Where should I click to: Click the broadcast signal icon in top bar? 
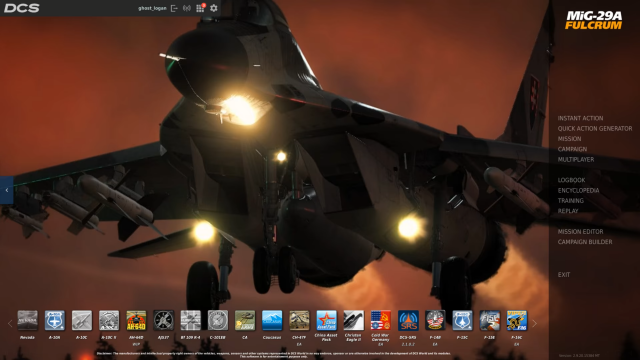(x=187, y=8)
